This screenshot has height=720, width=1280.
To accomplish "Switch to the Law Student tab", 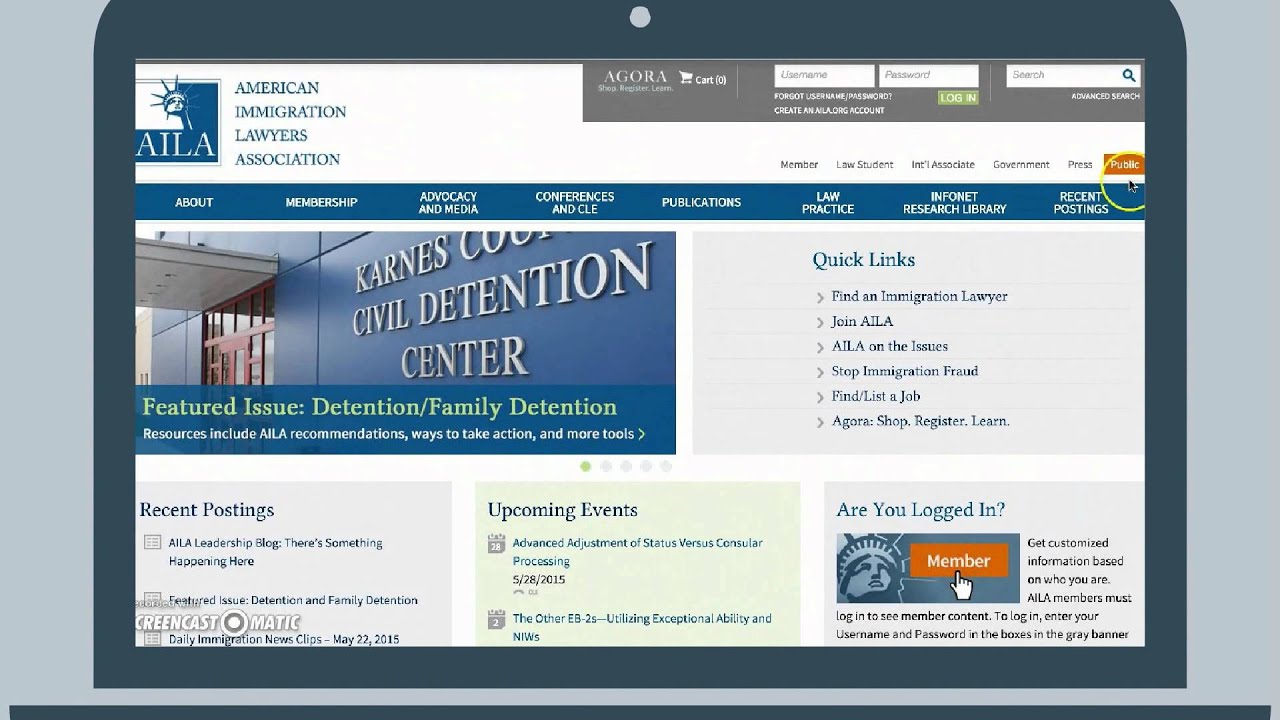I will pyautogui.click(x=865, y=165).
